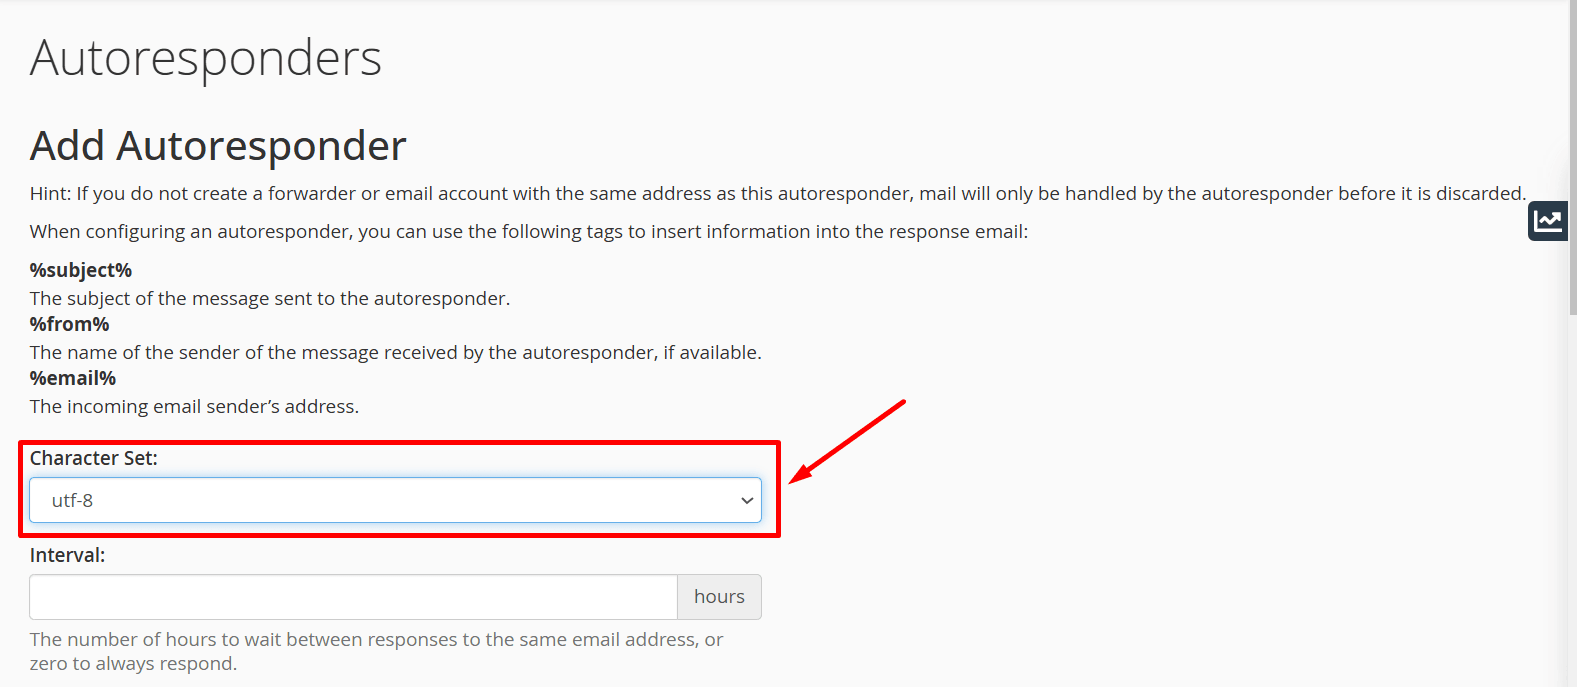Click the Character Set field label
Screen dimensions: 1577x687
(93, 458)
